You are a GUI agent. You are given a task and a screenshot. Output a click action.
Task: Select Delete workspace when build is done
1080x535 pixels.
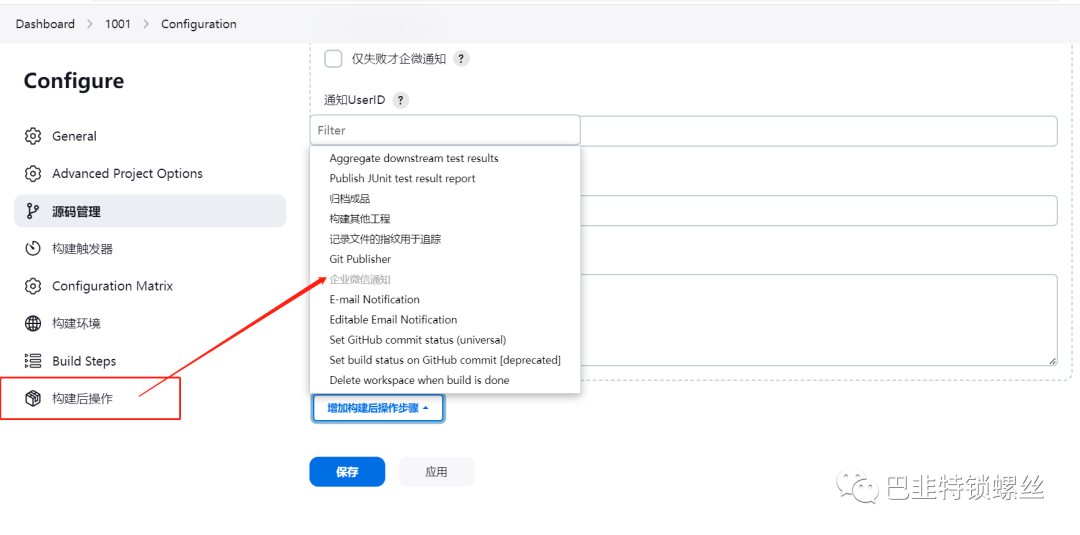pyautogui.click(x=419, y=380)
